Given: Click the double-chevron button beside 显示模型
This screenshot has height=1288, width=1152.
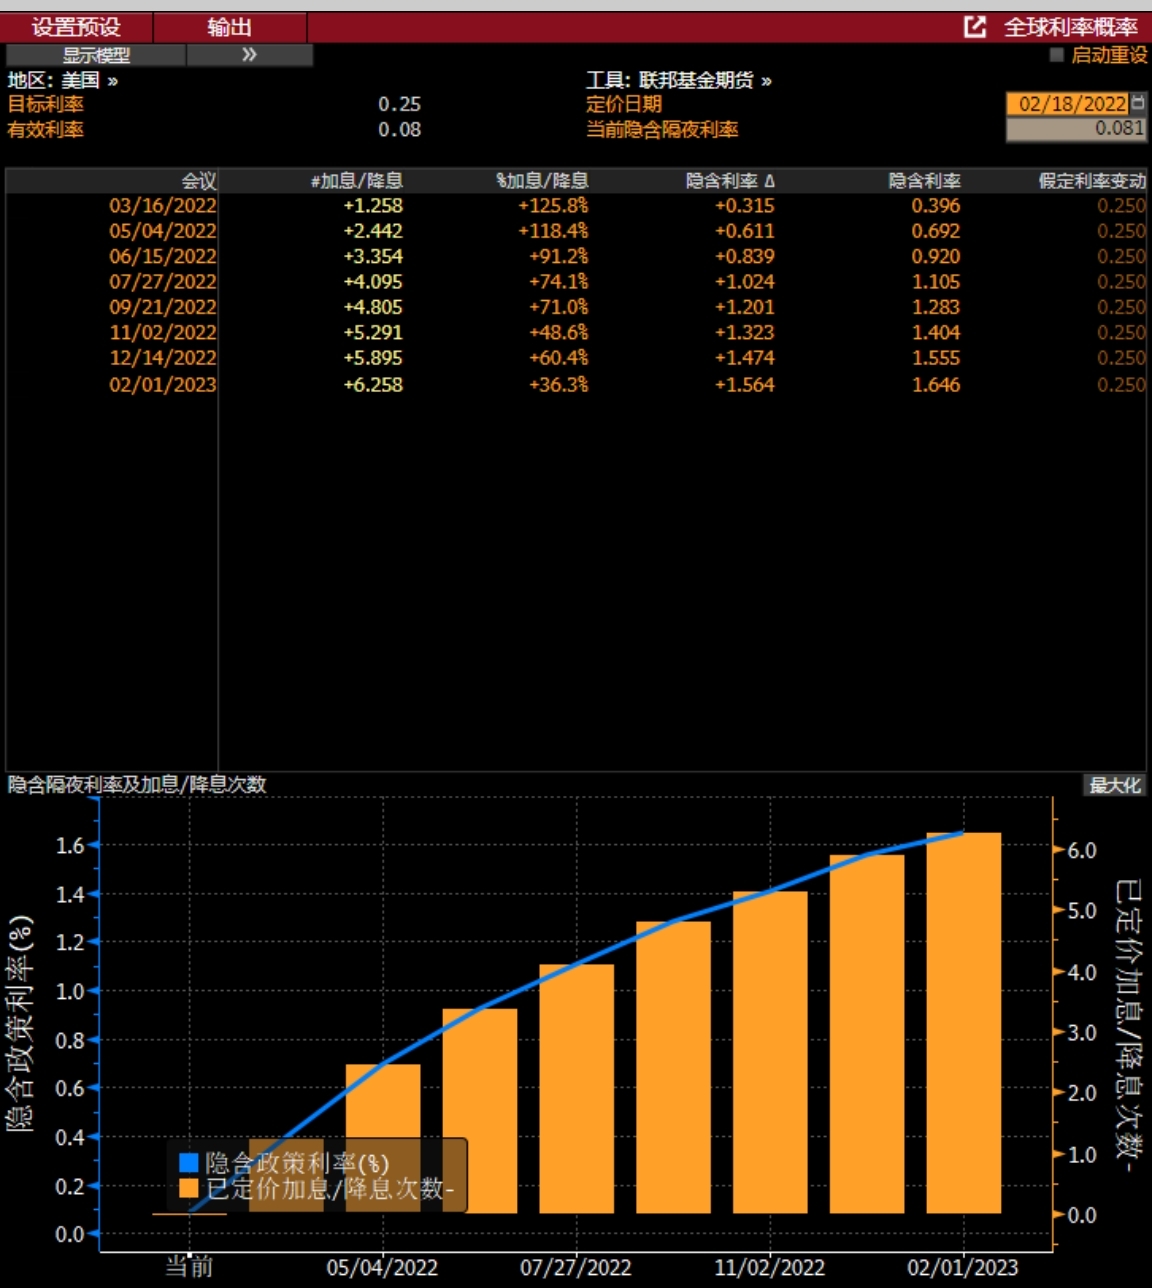Looking at the screenshot, I should coord(250,55).
